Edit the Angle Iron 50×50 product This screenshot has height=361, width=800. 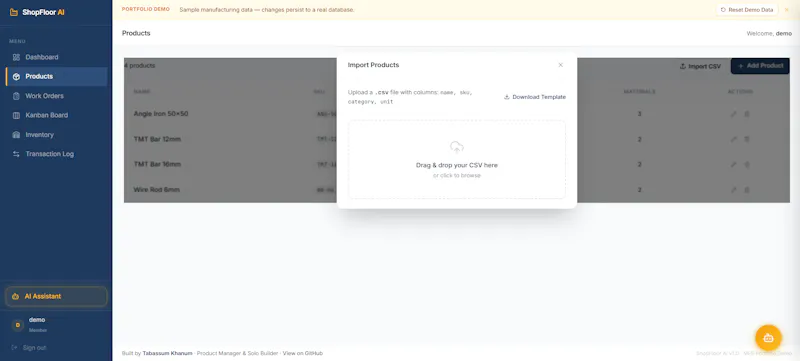click(x=733, y=114)
